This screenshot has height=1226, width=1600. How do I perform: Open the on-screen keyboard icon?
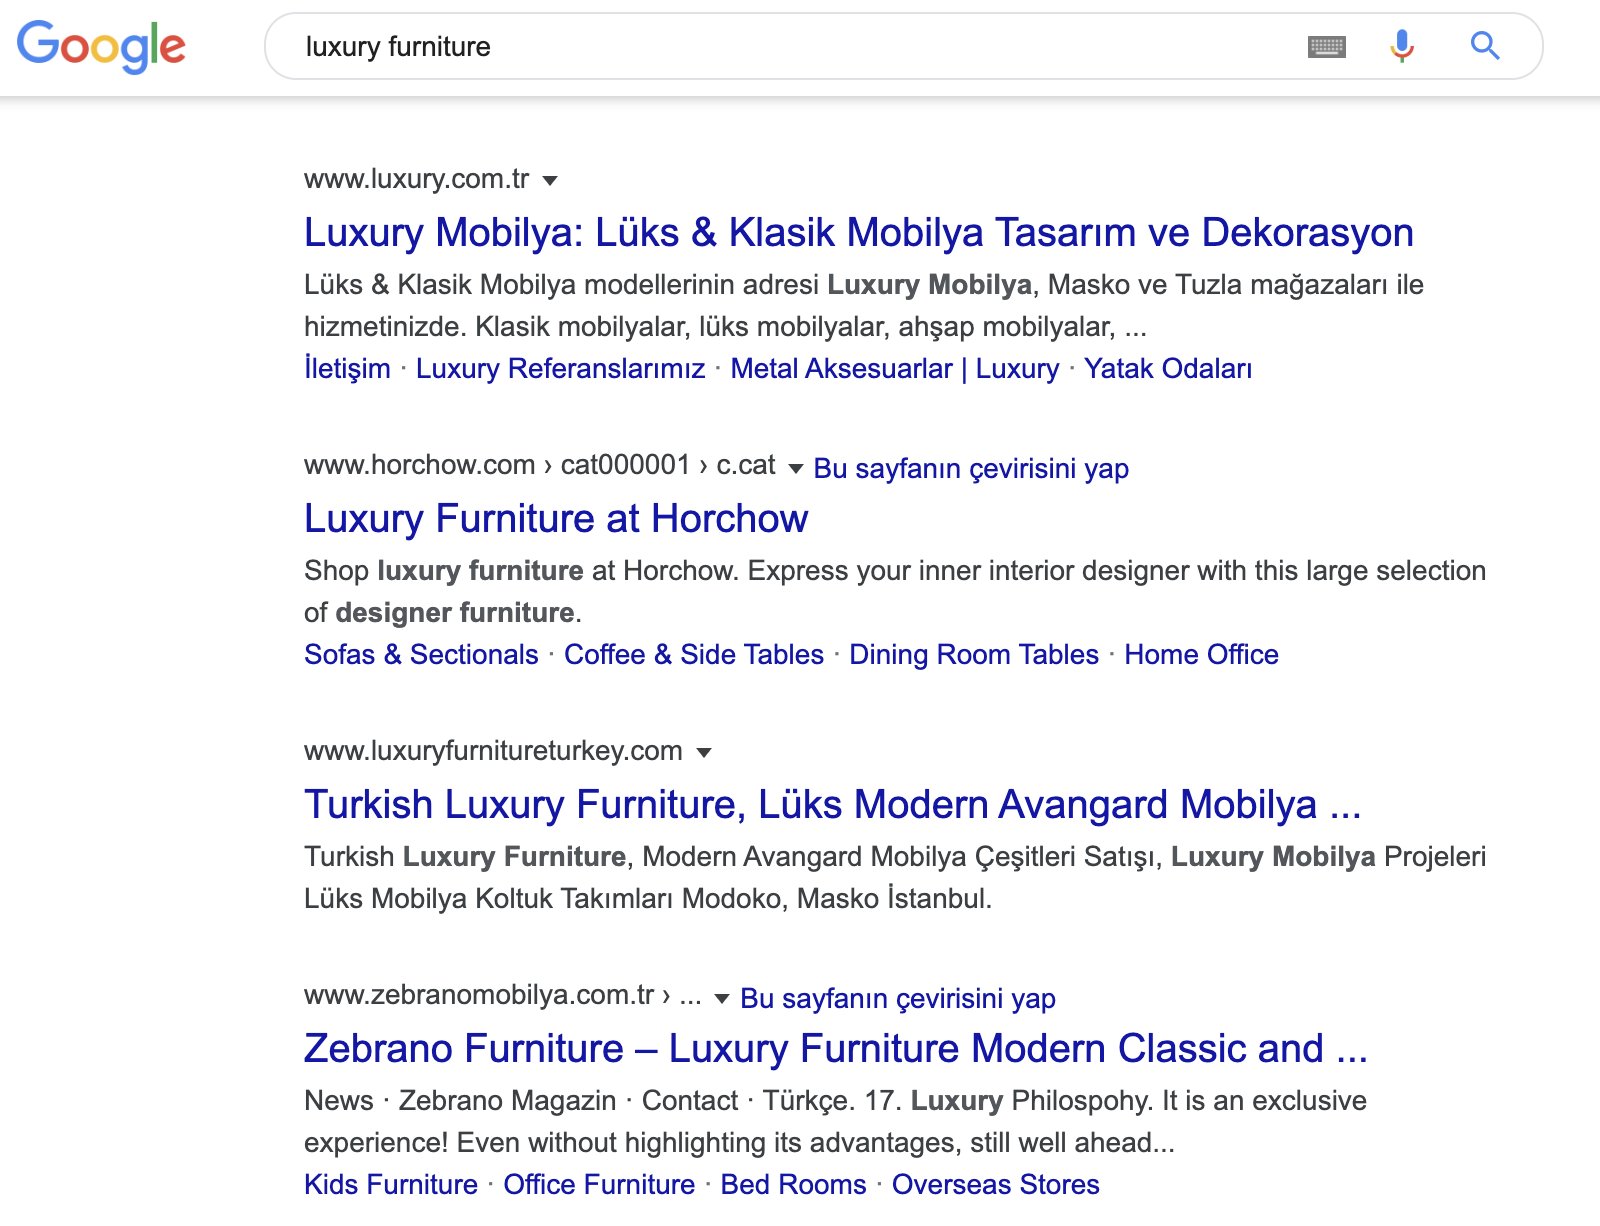pyautogui.click(x=1327, y=46)
